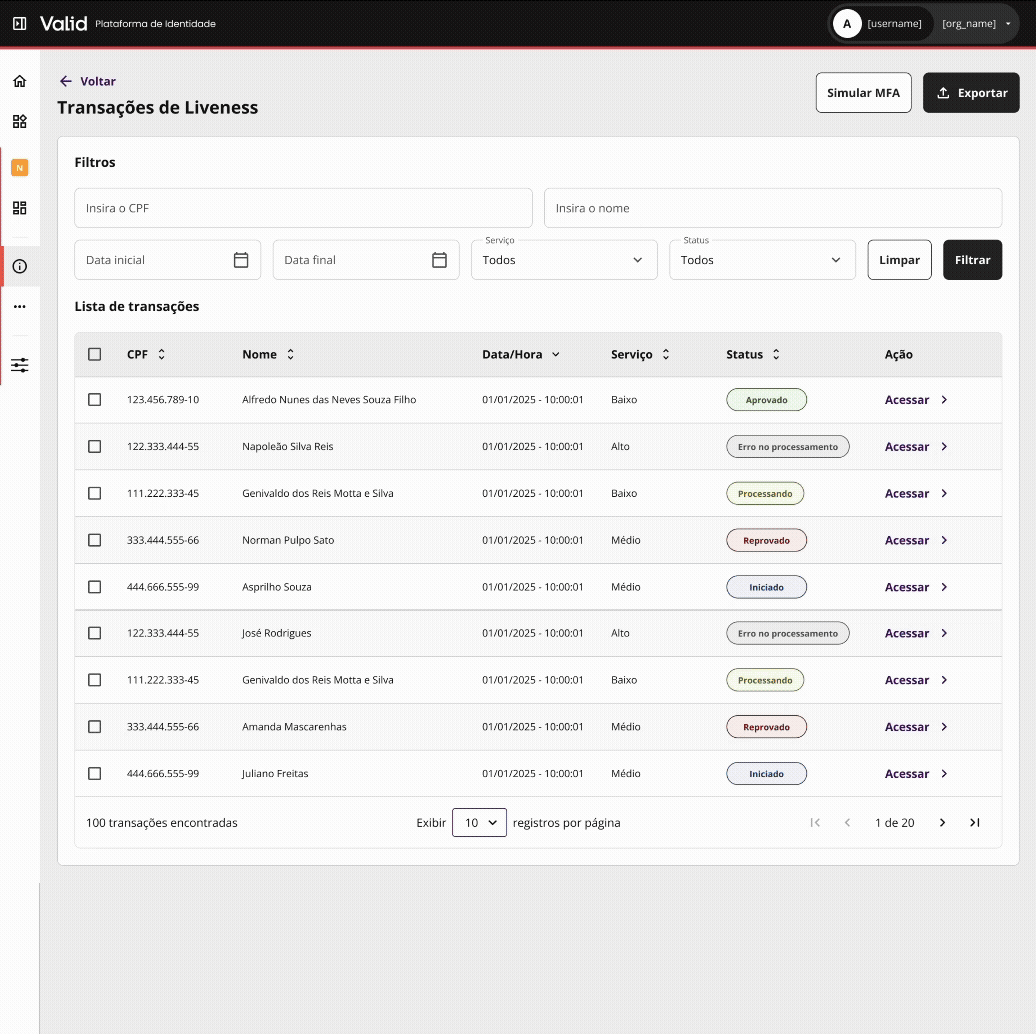Tick the checkbox for Amanda Mascarenhas row
Screen dimensions: 1036x1034
(95, 727)
